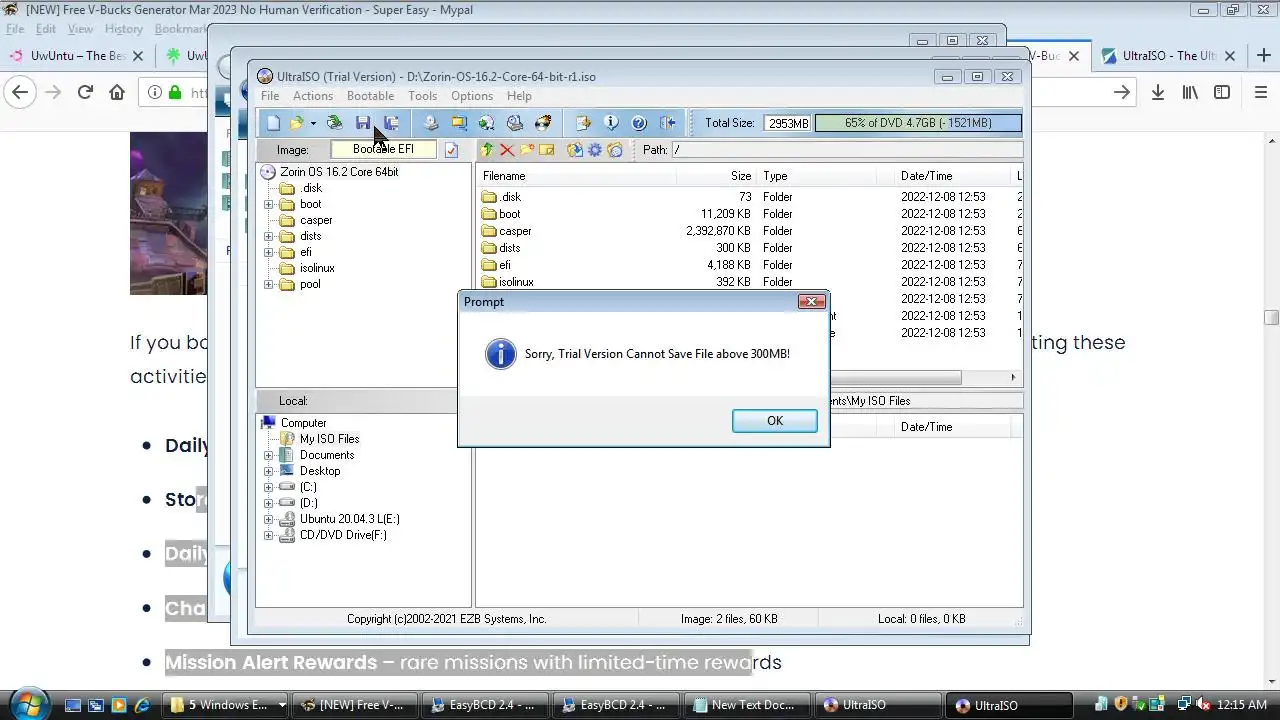
Task: Click the green Up folder arrow icon
Action: [487, 150]
